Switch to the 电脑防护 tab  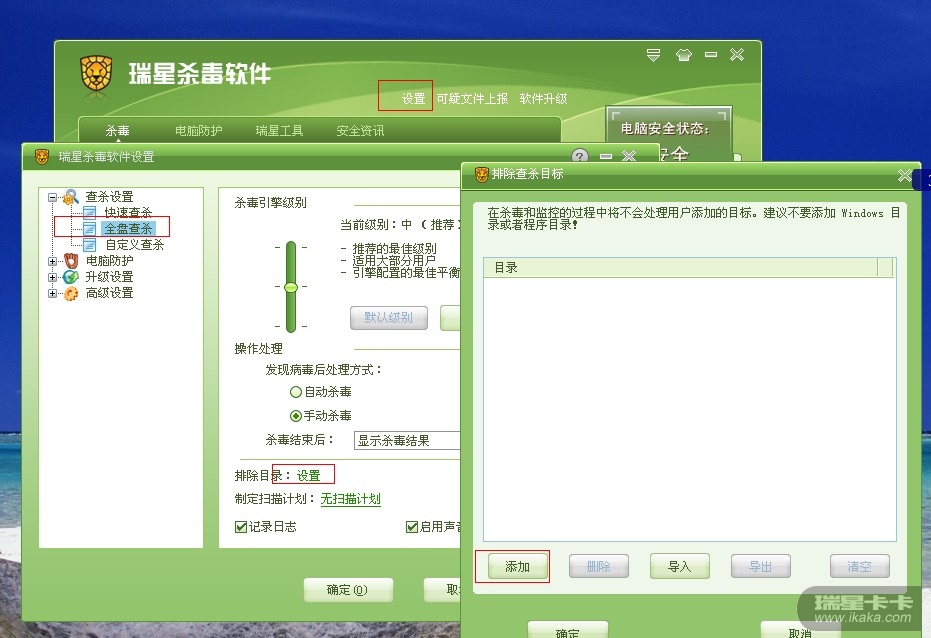199,131
